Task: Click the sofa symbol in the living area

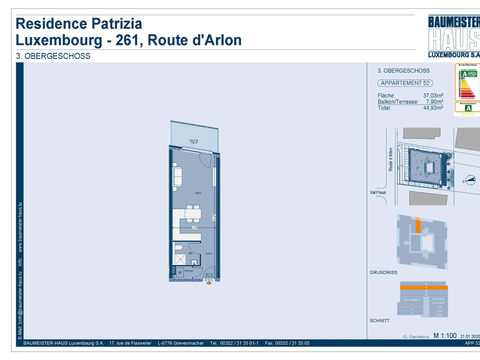Action: tap(177, 176)
